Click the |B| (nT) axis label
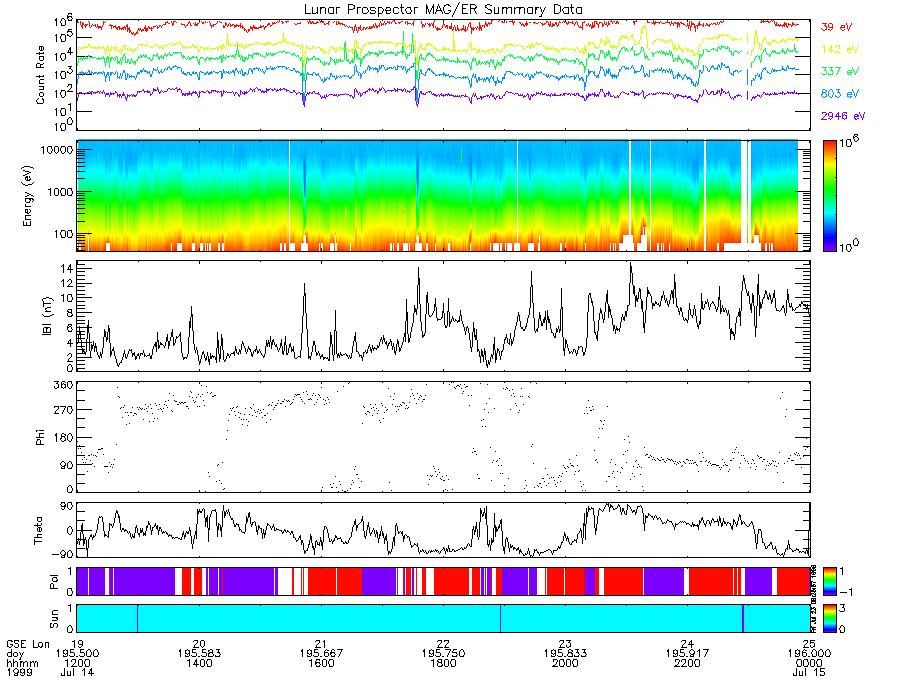900x700 pixels. (x=47, y=316)
